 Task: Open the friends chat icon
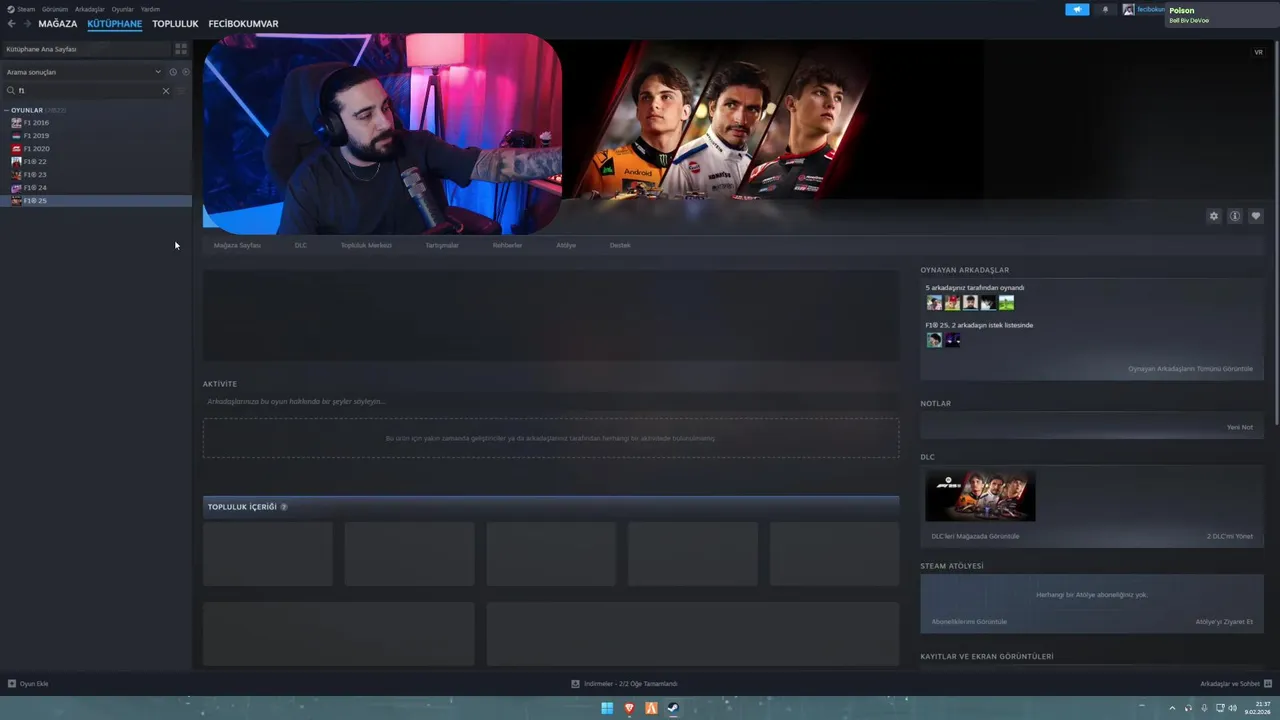pos(1267,684)
